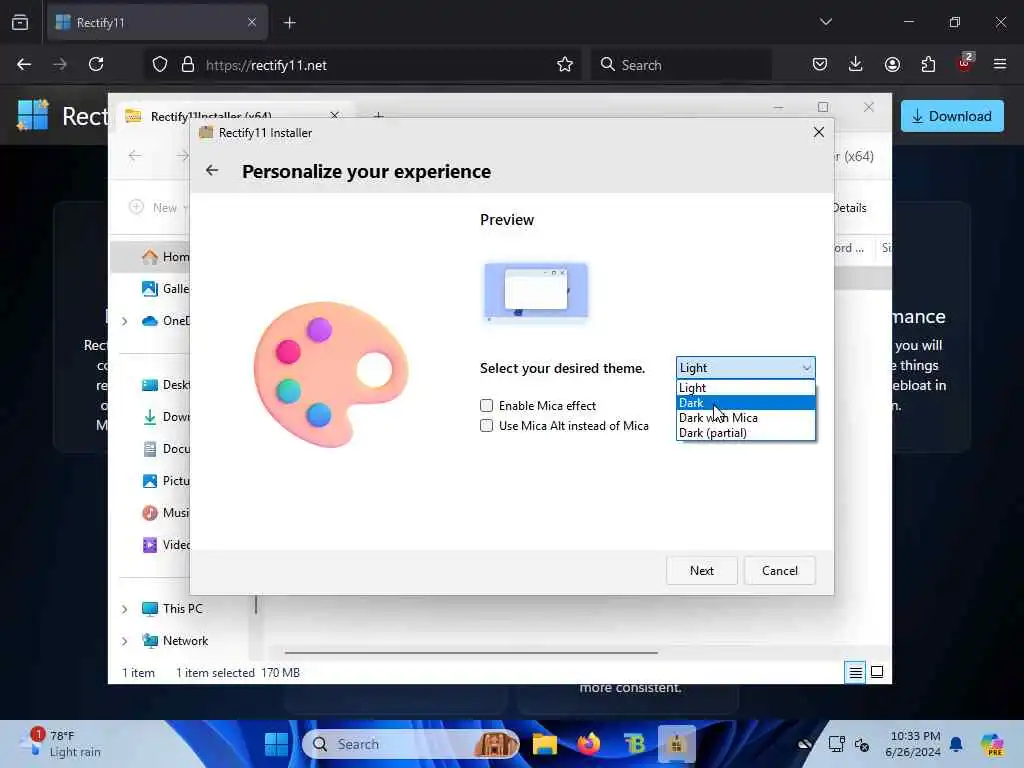Close the Rectify11 browser tab
1024x768 pixels.
252,22
